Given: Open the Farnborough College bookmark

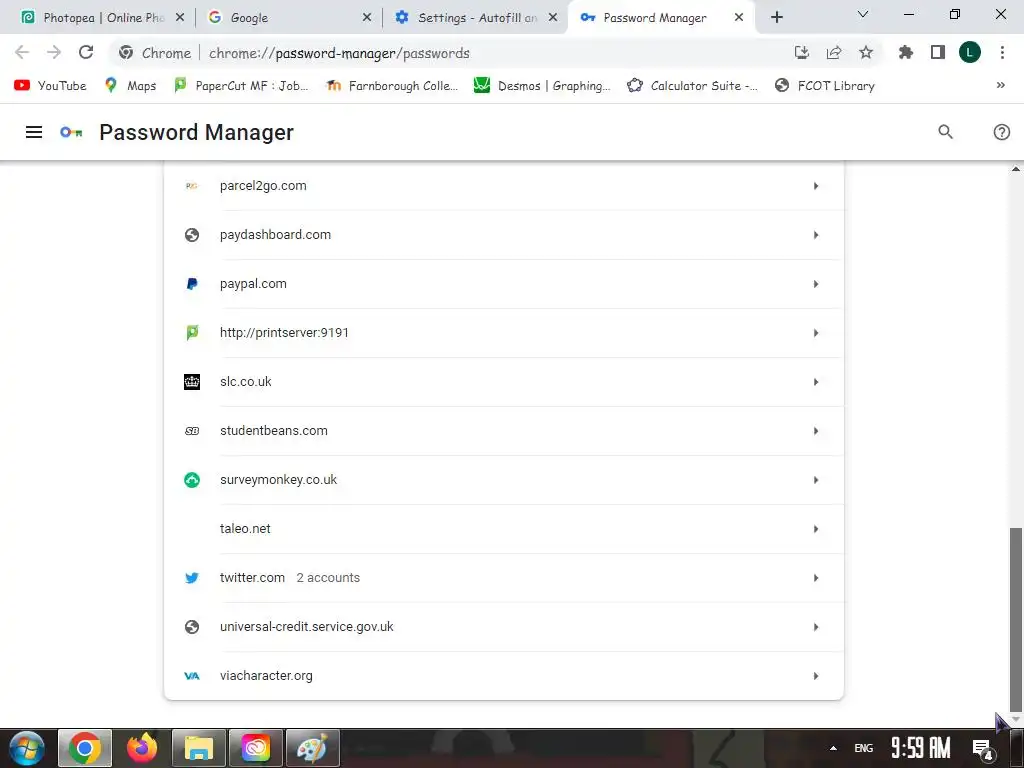Looking at the screenshot, I should (x=393, y=86).
